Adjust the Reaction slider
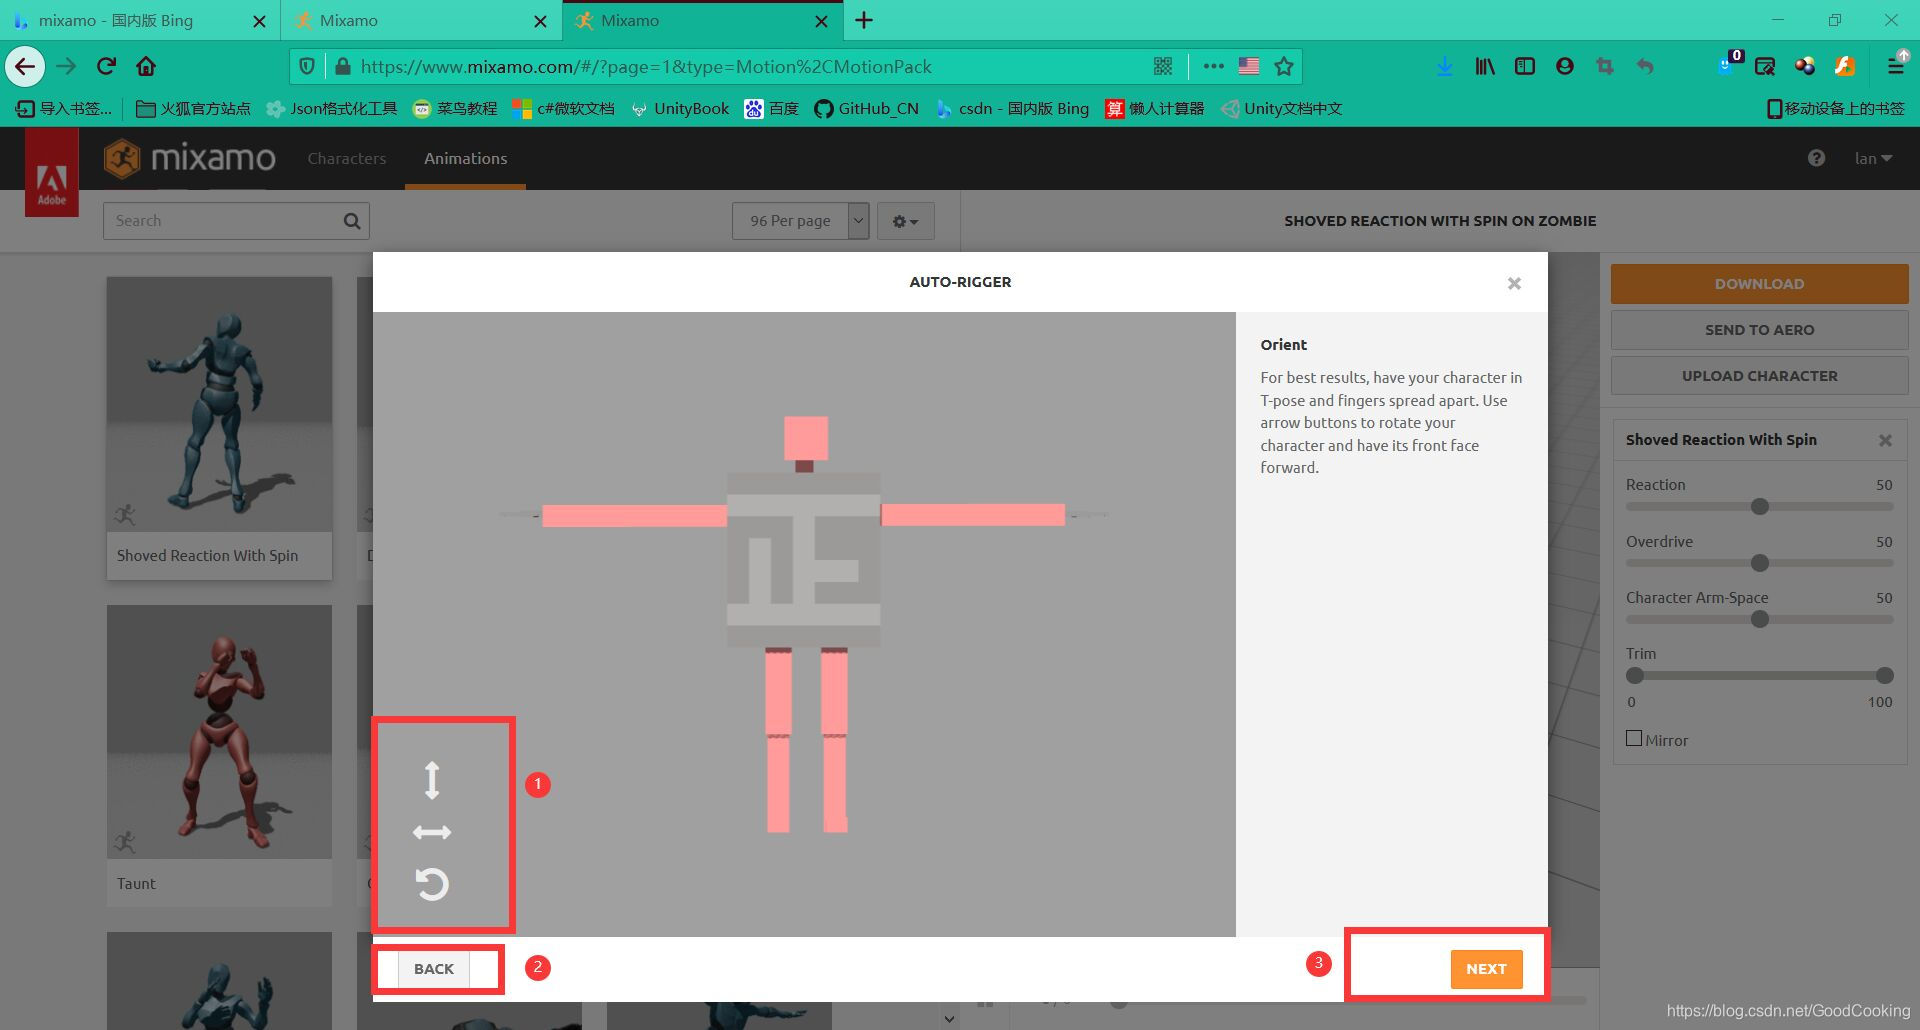This screenshot has height=1030, width=1920. [x=1760, y=506]
